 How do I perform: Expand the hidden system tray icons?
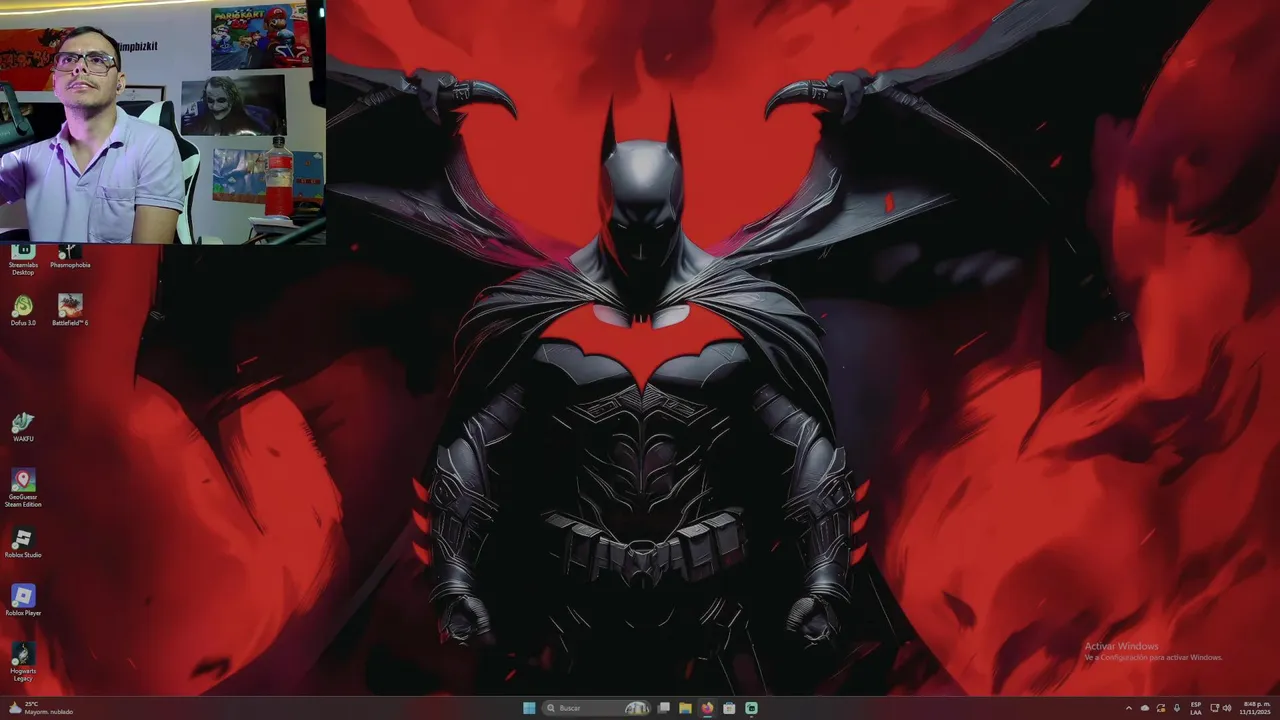tap(1129, 708)
